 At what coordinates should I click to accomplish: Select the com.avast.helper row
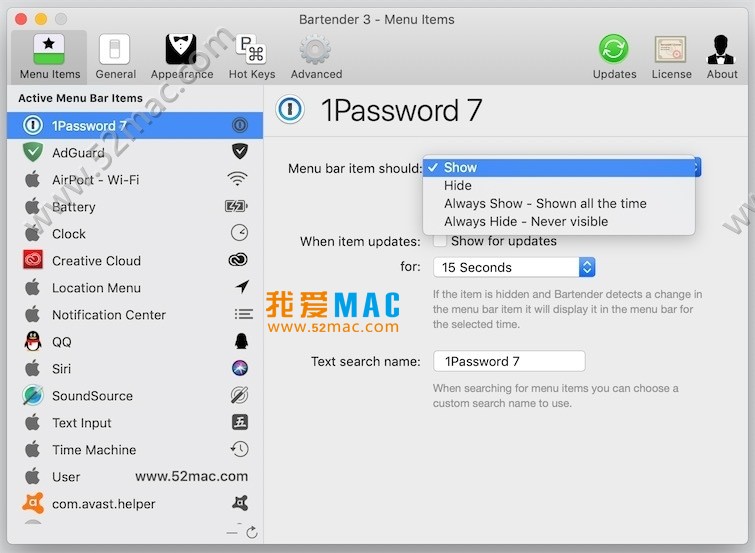pos(135,503)
